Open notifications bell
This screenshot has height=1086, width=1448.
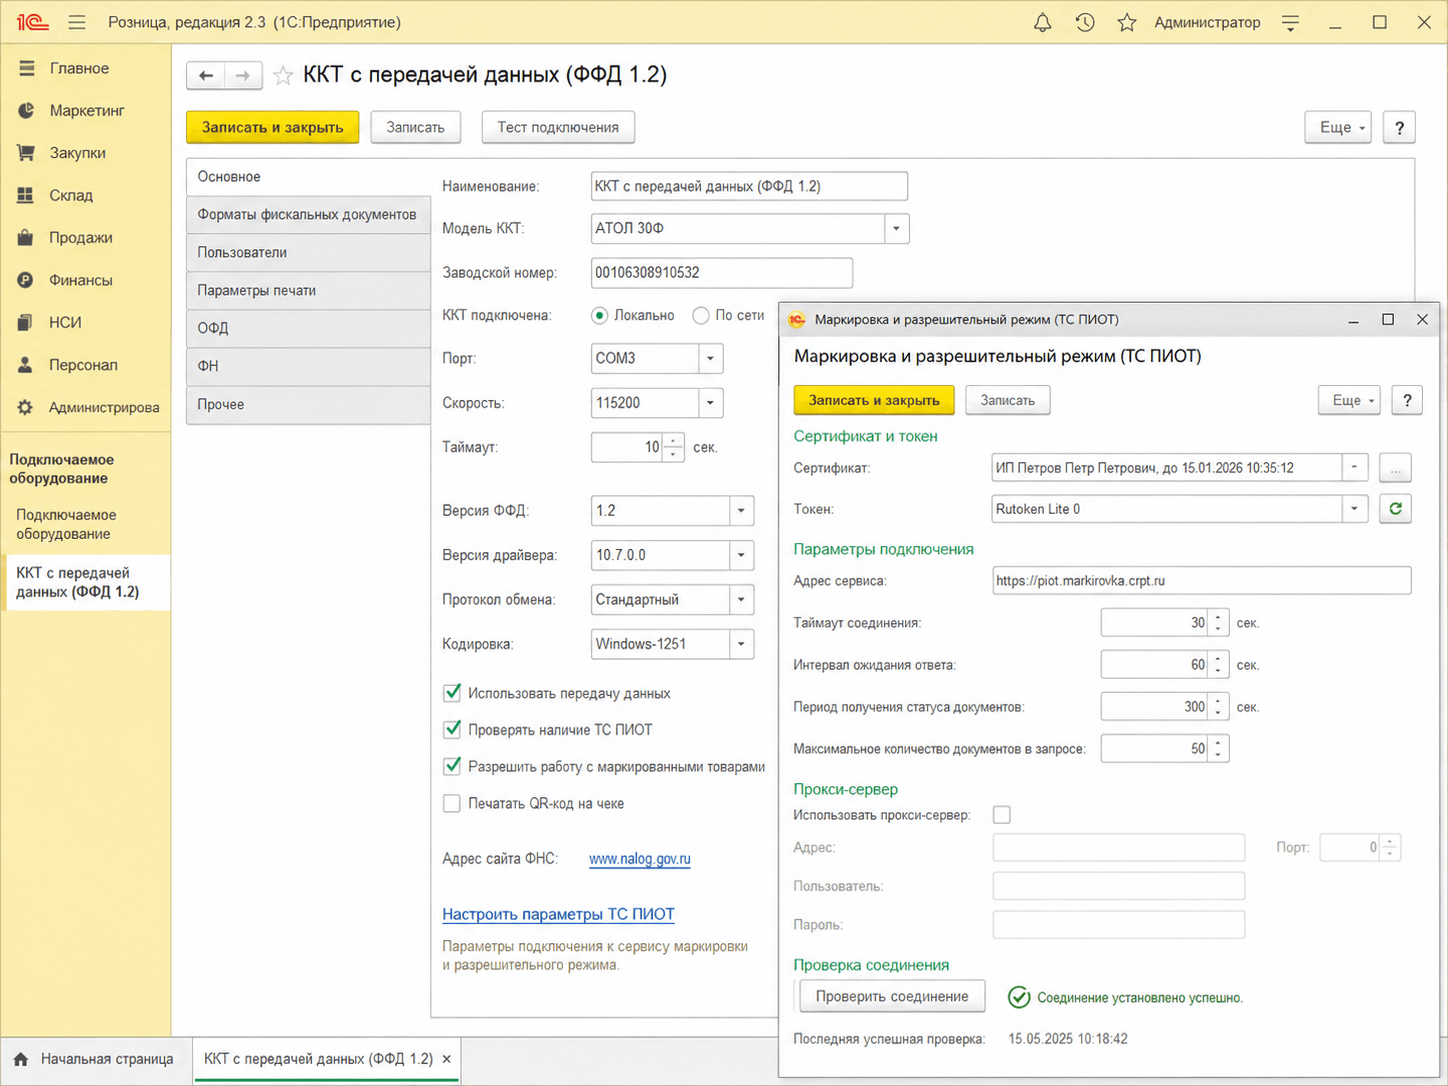click(x=1042, y=22)
